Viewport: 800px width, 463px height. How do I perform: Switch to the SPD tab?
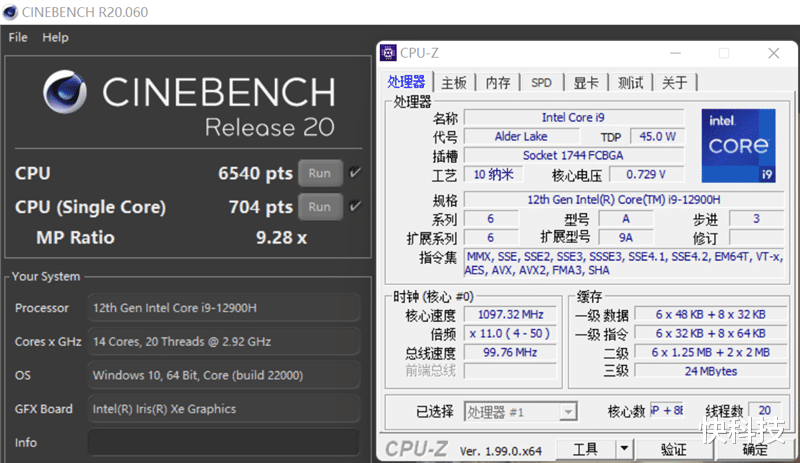click(541, 83)
